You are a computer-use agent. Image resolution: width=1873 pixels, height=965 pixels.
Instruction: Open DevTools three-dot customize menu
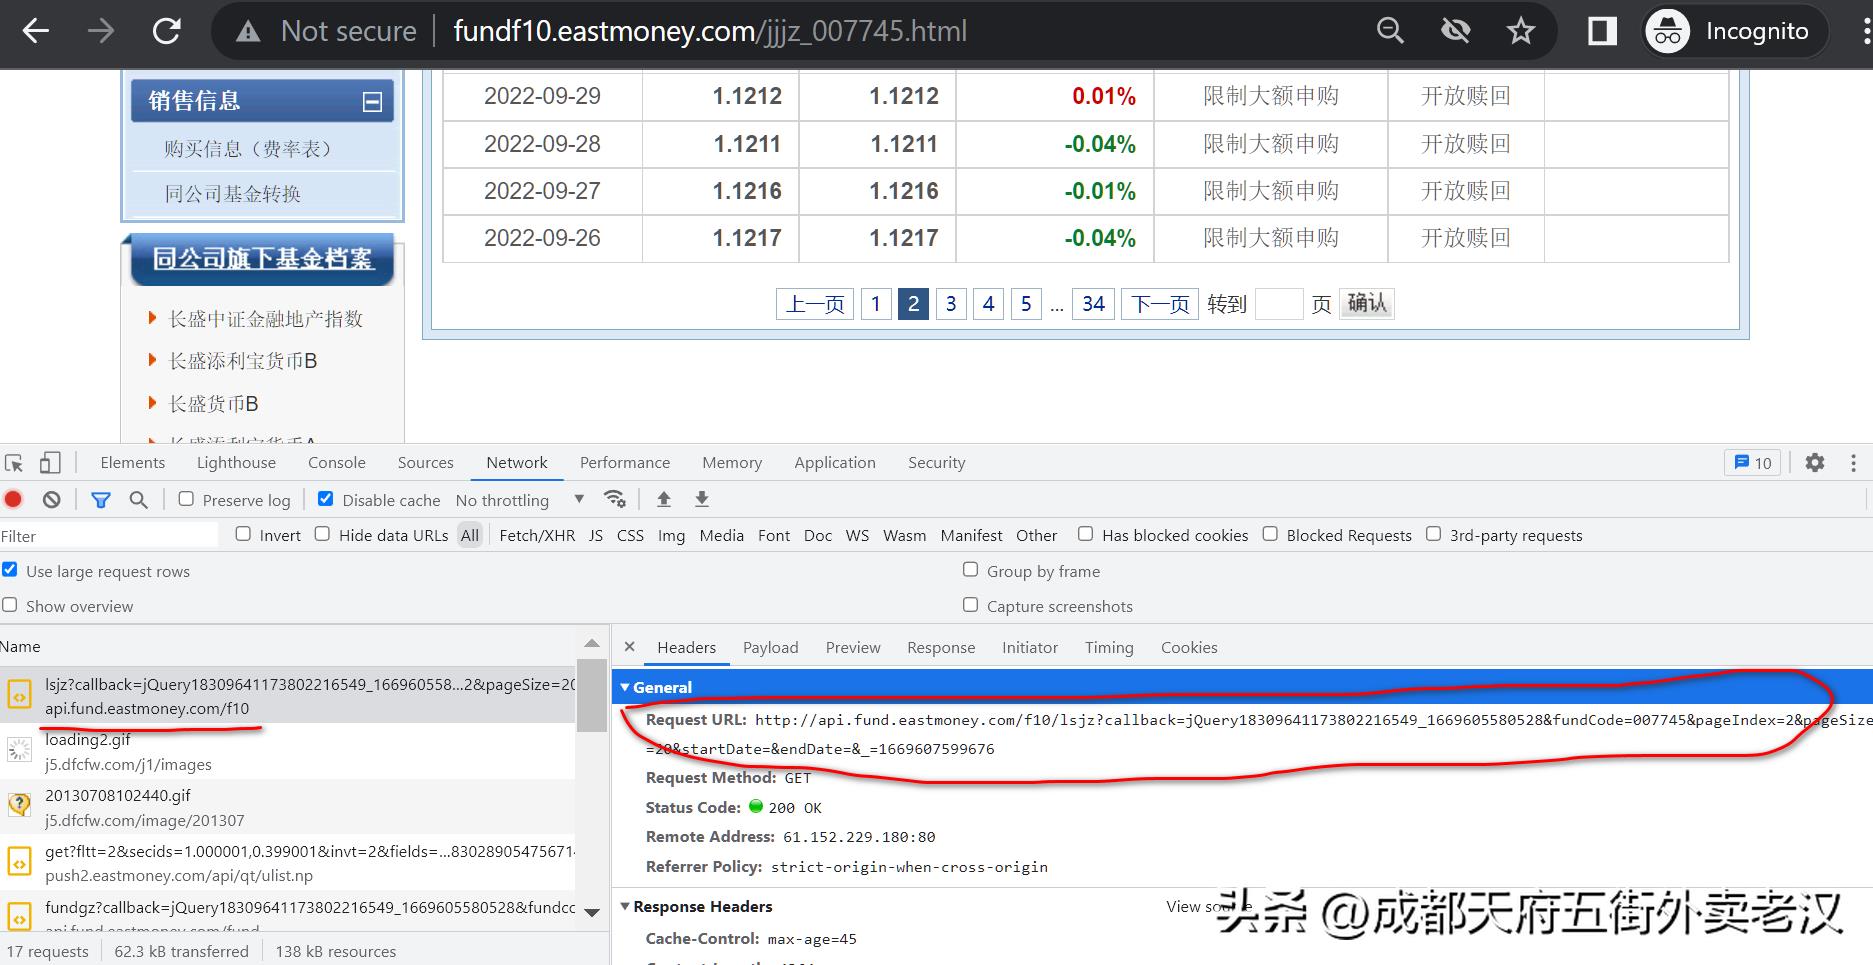coord(1853,463)
